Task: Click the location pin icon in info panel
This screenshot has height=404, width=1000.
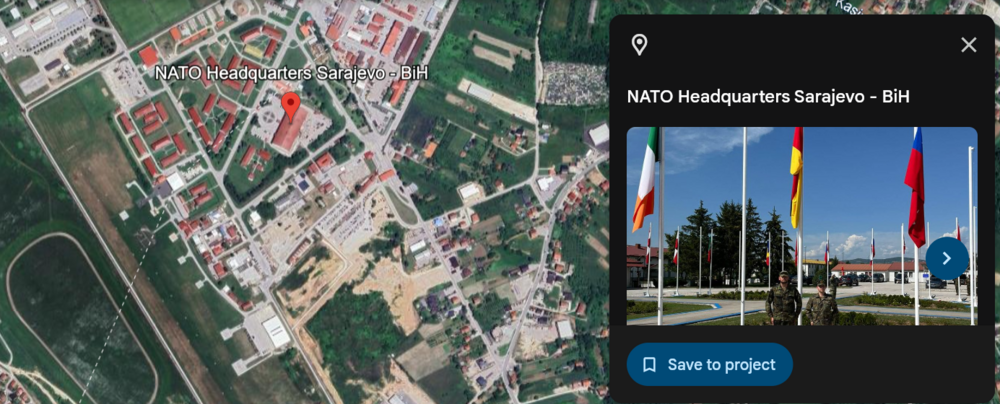Action: coord(639,45)
